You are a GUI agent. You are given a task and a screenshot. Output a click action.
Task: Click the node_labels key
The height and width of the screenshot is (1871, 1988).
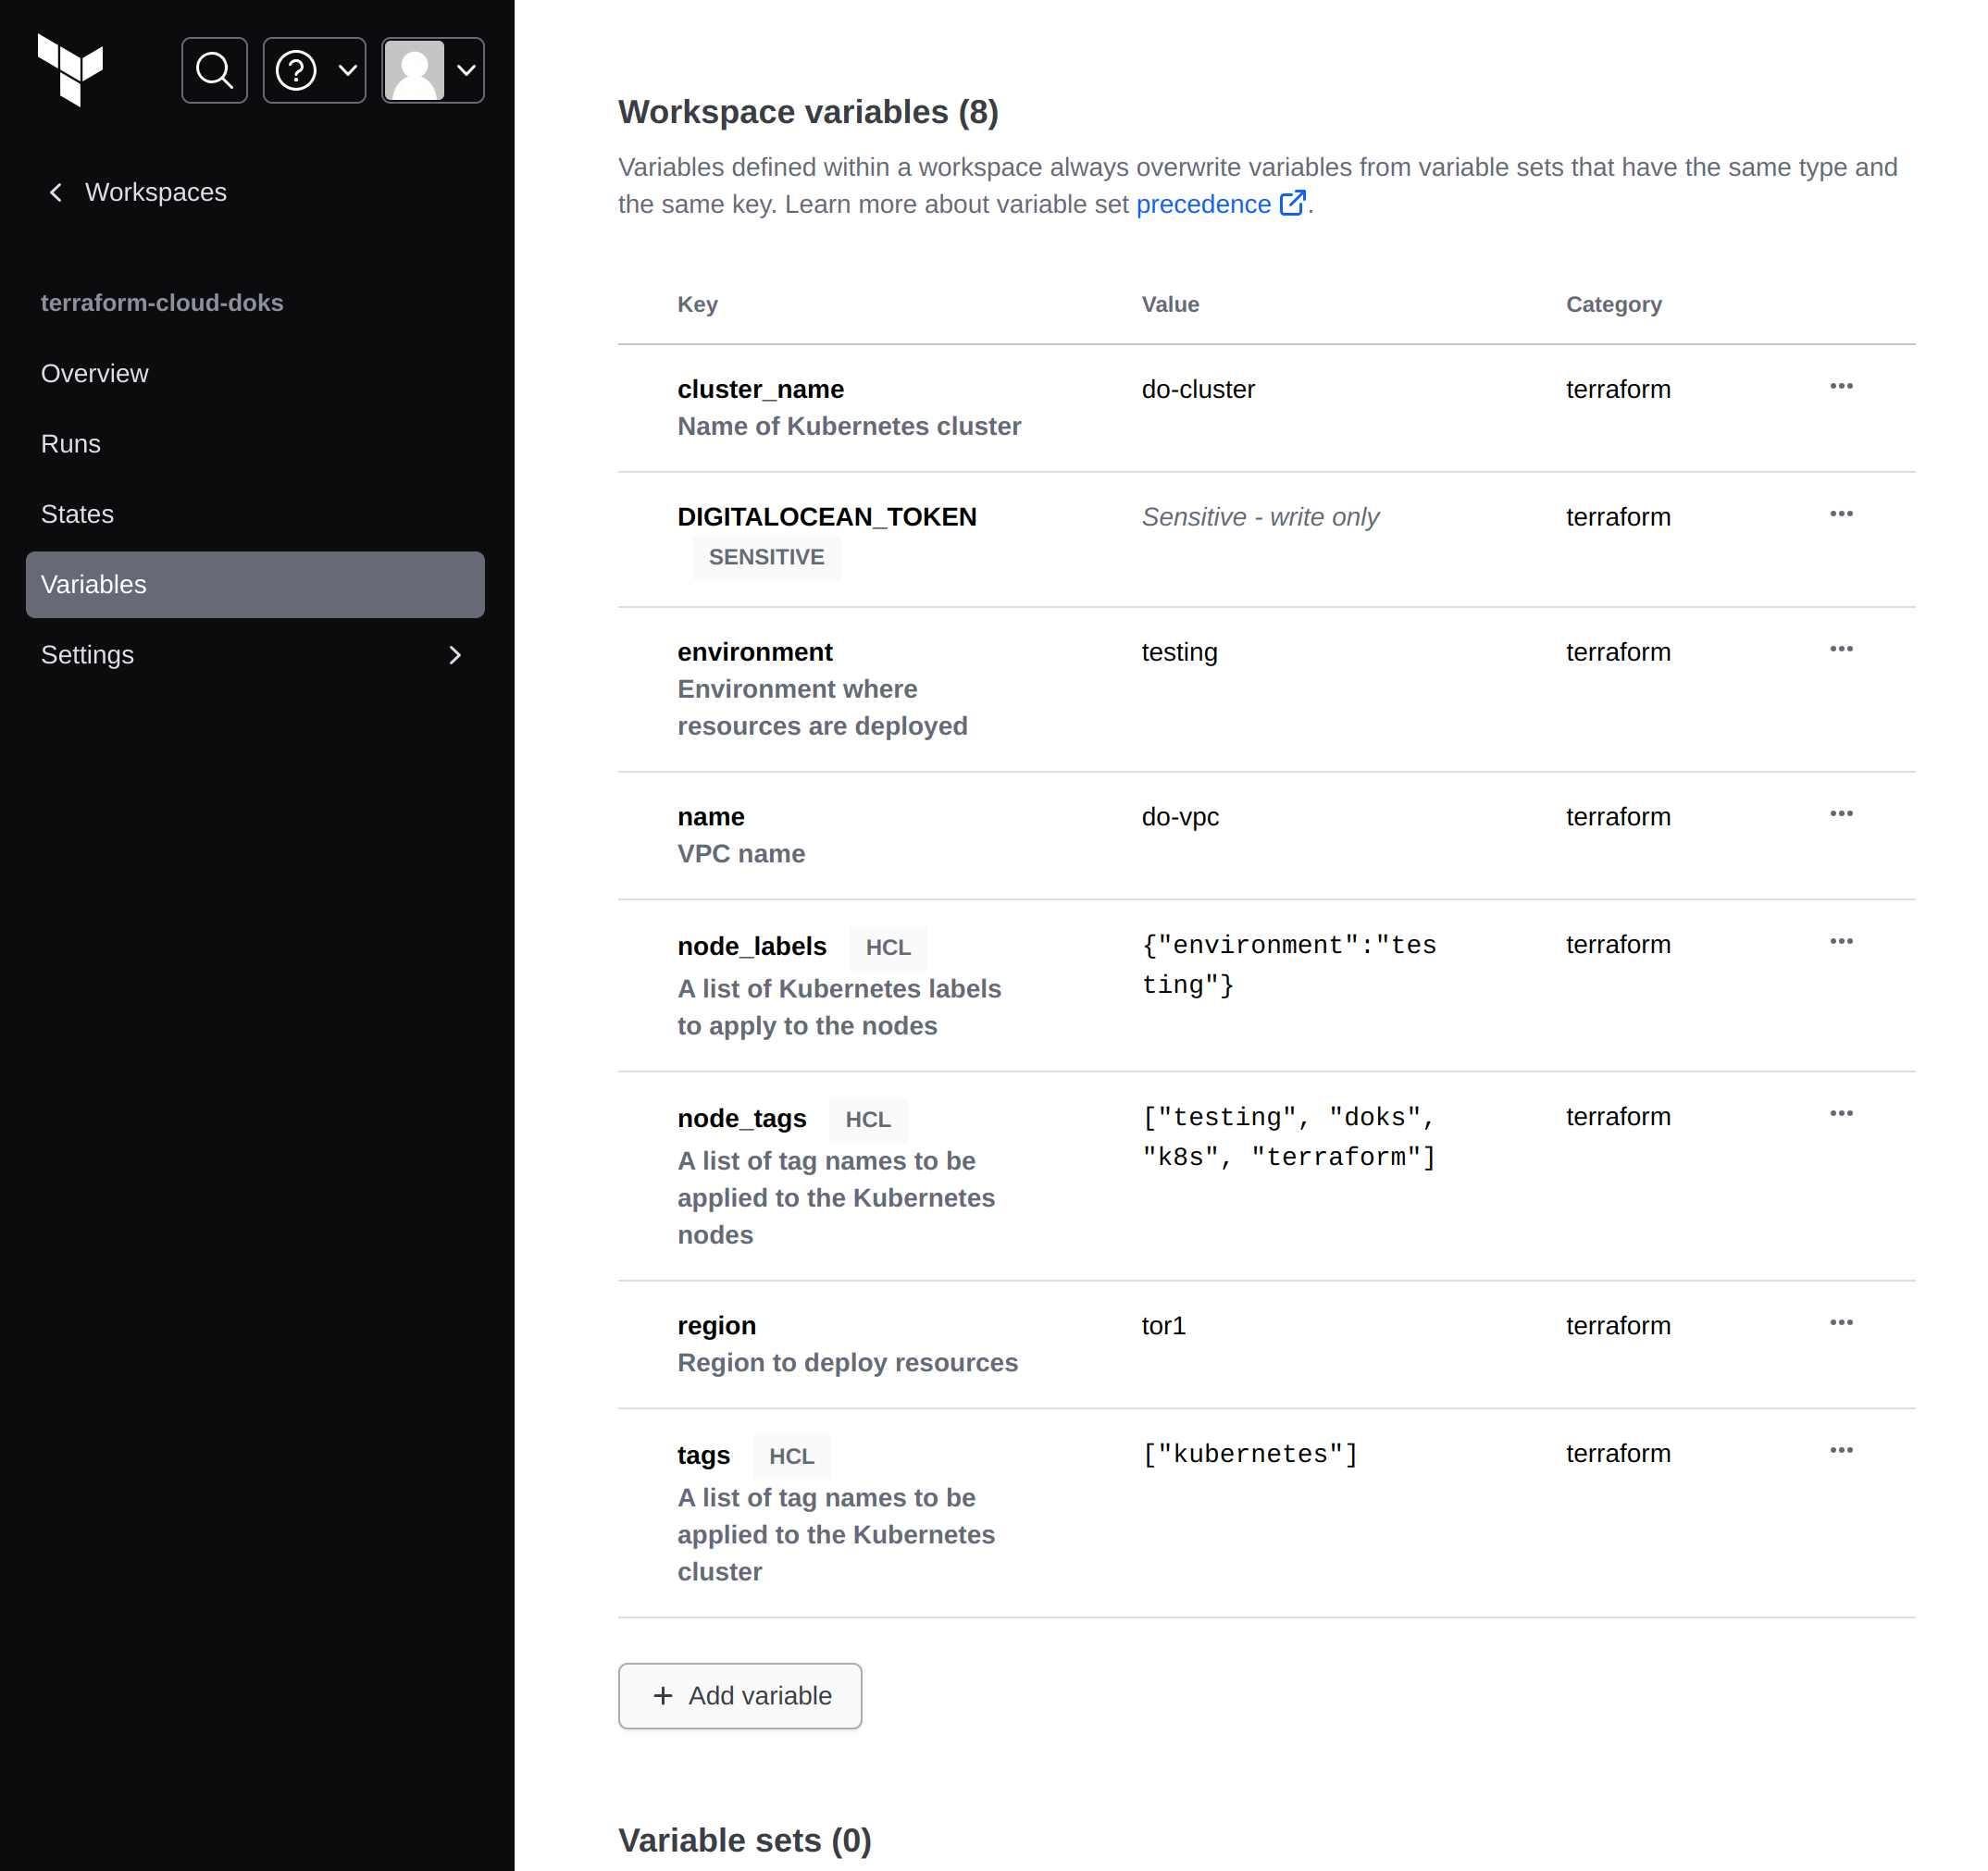click(752, 946)
